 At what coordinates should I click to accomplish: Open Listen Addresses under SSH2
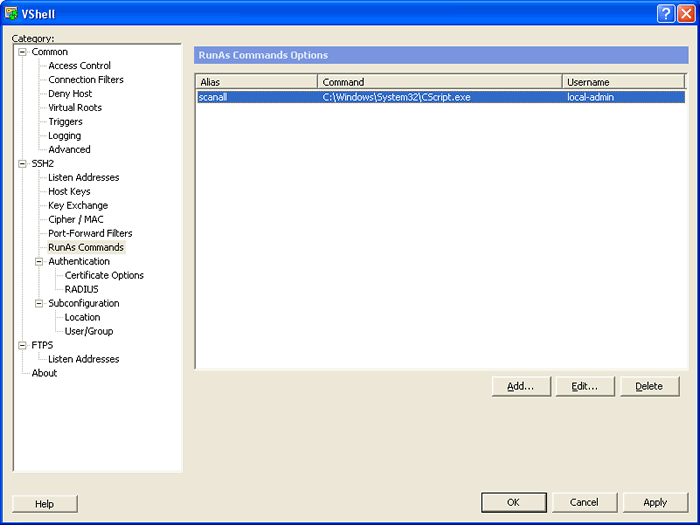click(83, 178)
